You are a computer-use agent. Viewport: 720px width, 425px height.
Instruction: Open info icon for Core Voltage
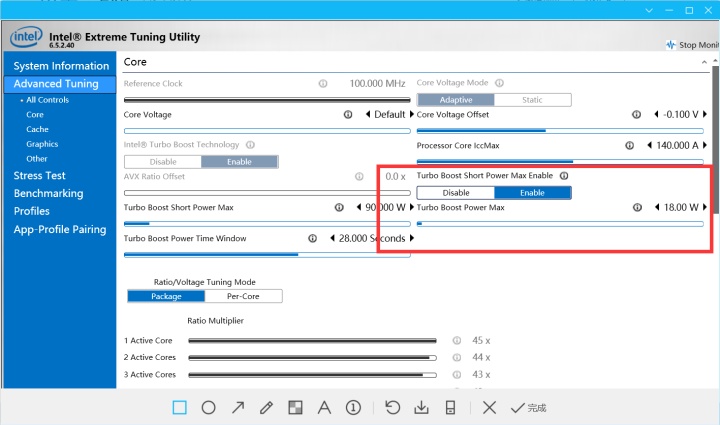(348, 114)
